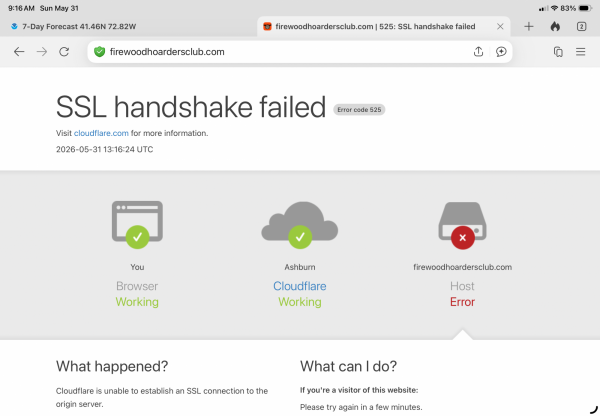Select the firewoodhoardersclub.com SSL handshake tab
Viewport: 600px width, 416px height.
coord(375,26)
